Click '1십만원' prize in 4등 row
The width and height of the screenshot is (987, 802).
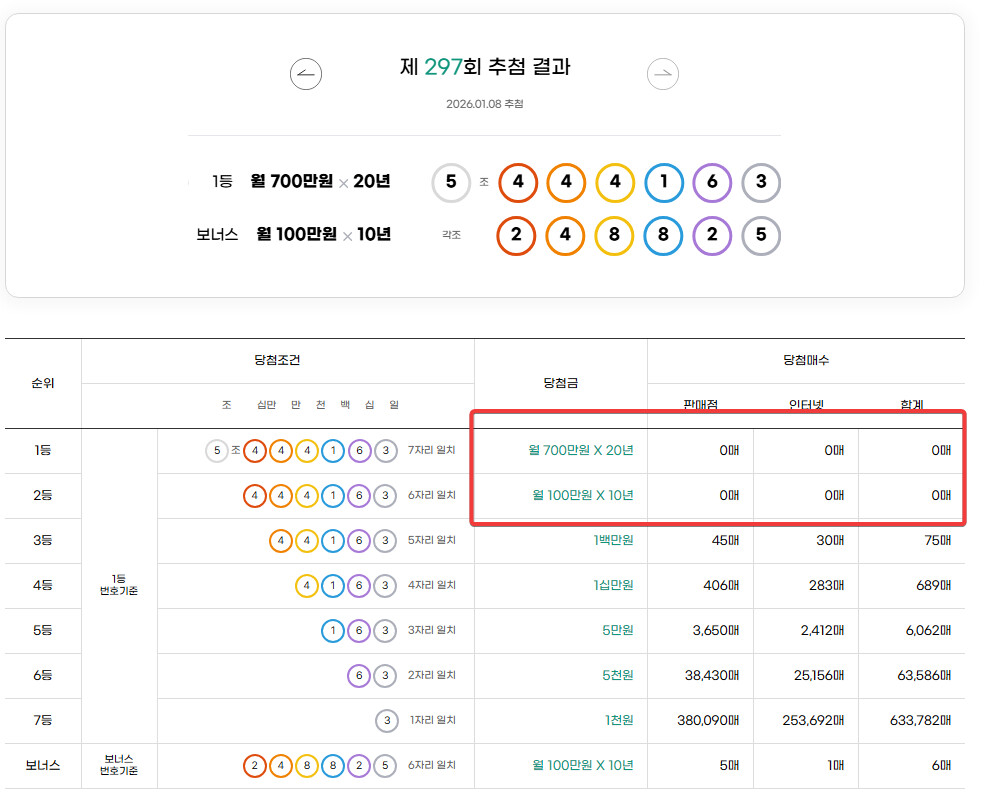[x=613, y=585]
